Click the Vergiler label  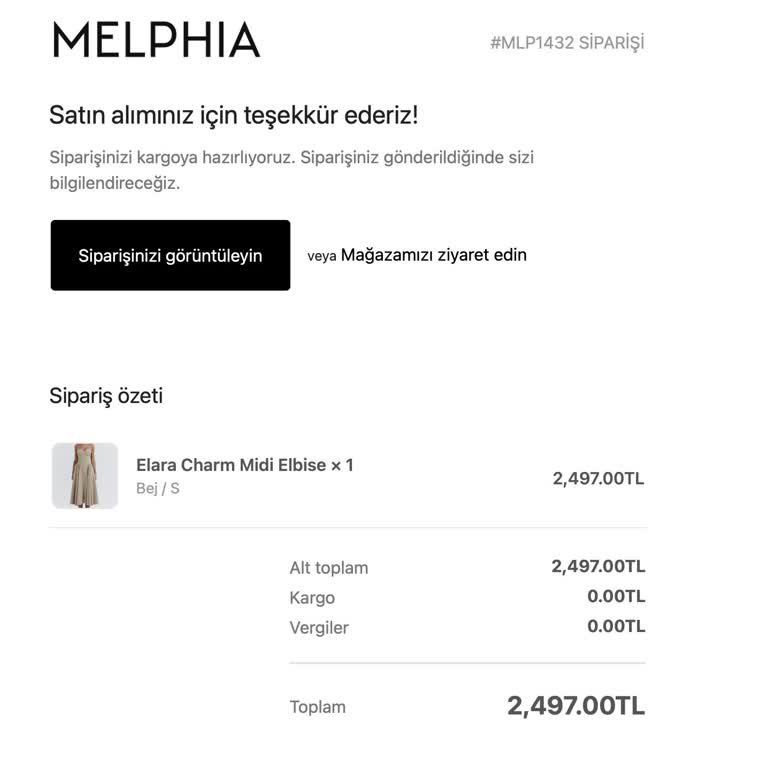coord(319,628)
